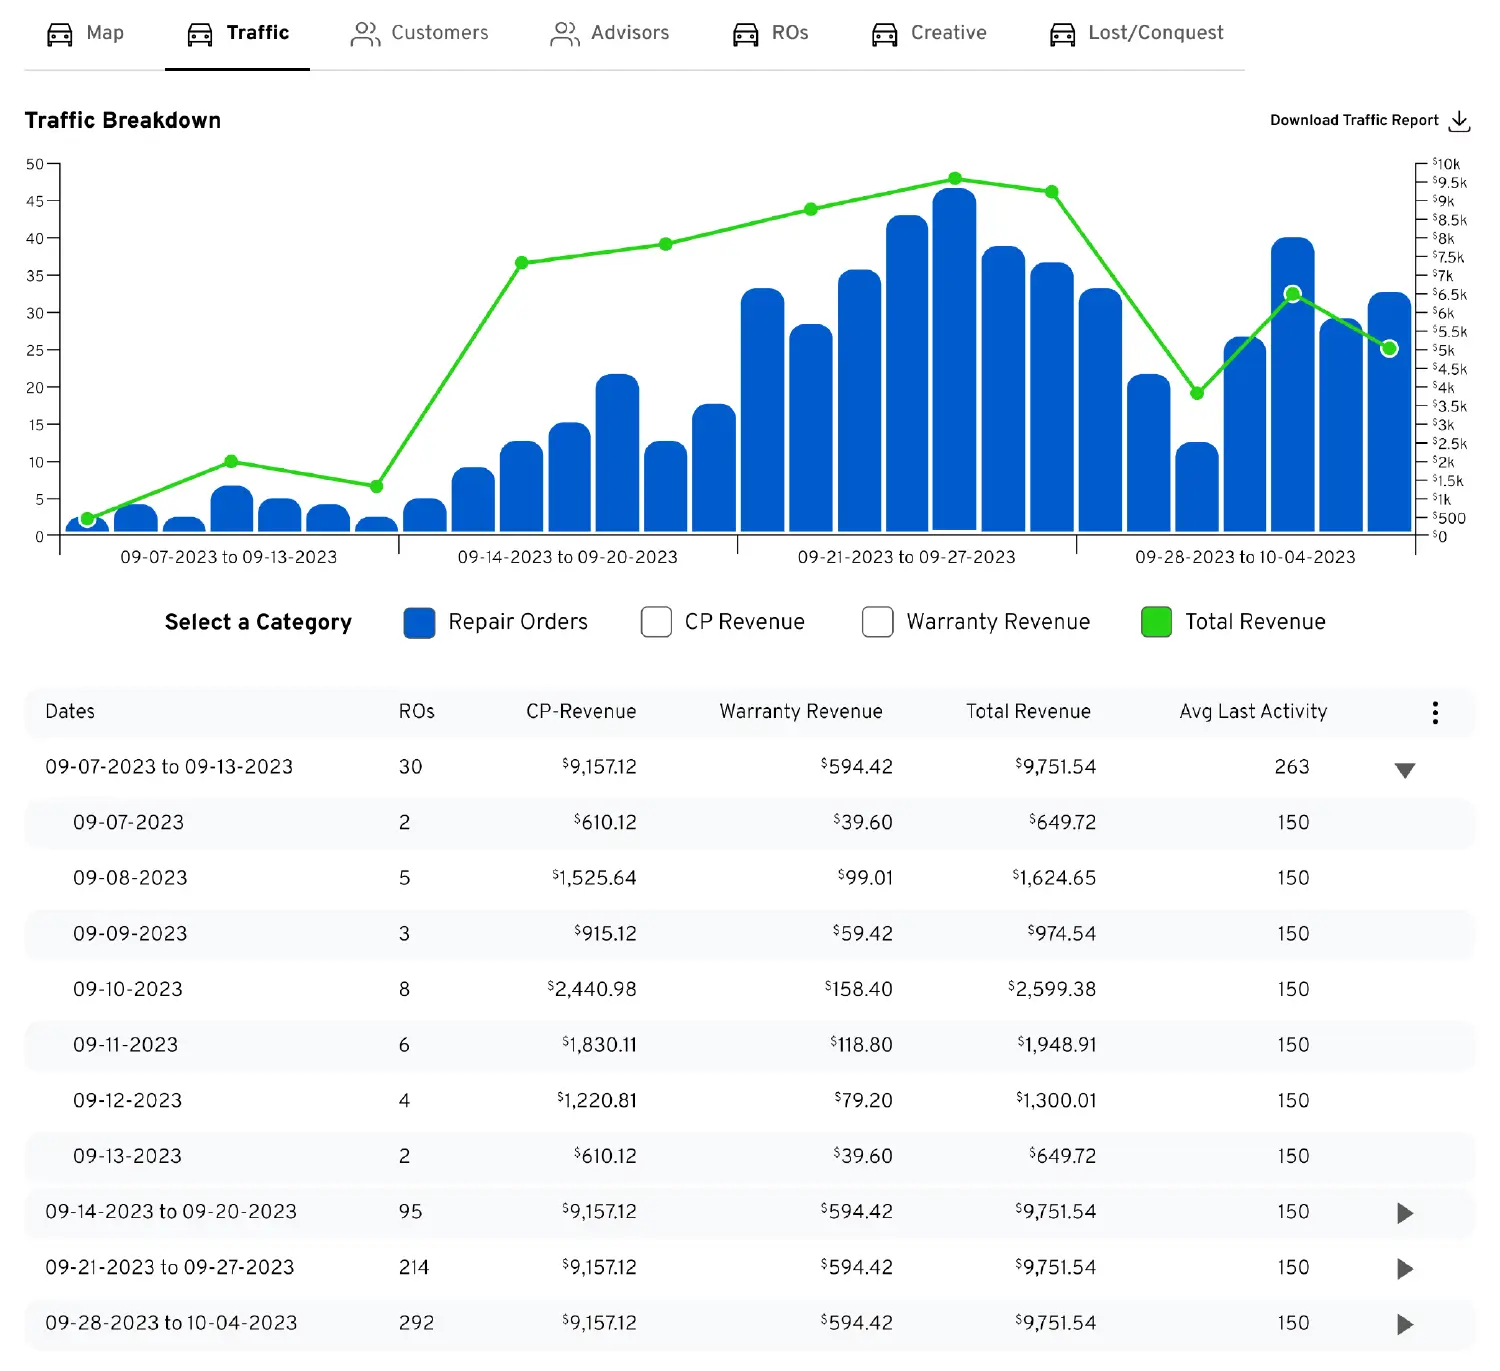Click the 09-28-2023 to 10-04-2023 axis label
Image resolution: width=1500 pixels, height=1371 pixels.
(1246, 557)
